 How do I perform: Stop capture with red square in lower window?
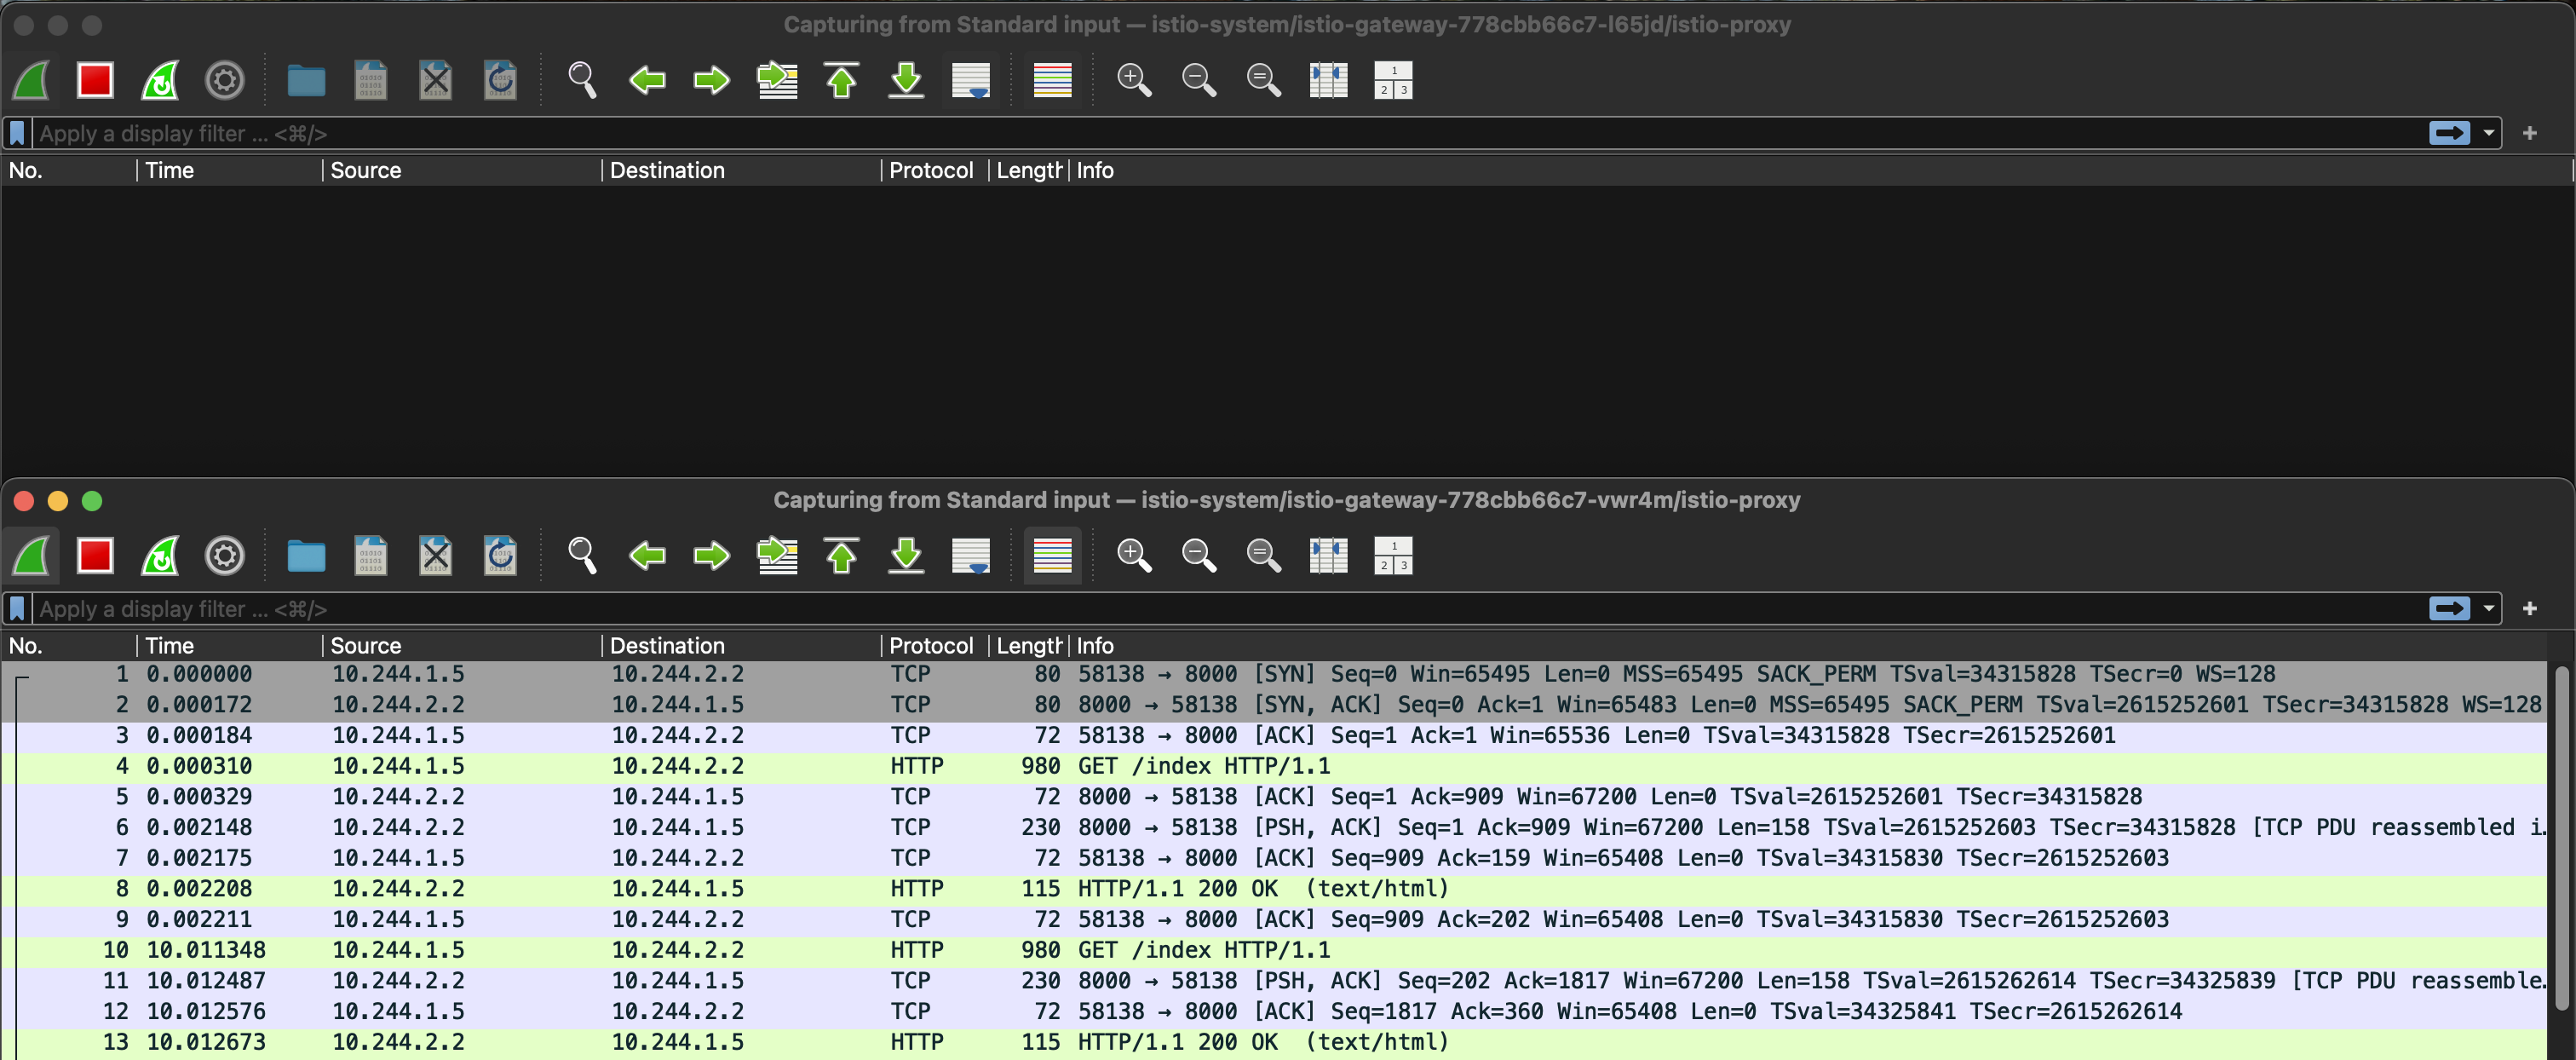[95, 556]
